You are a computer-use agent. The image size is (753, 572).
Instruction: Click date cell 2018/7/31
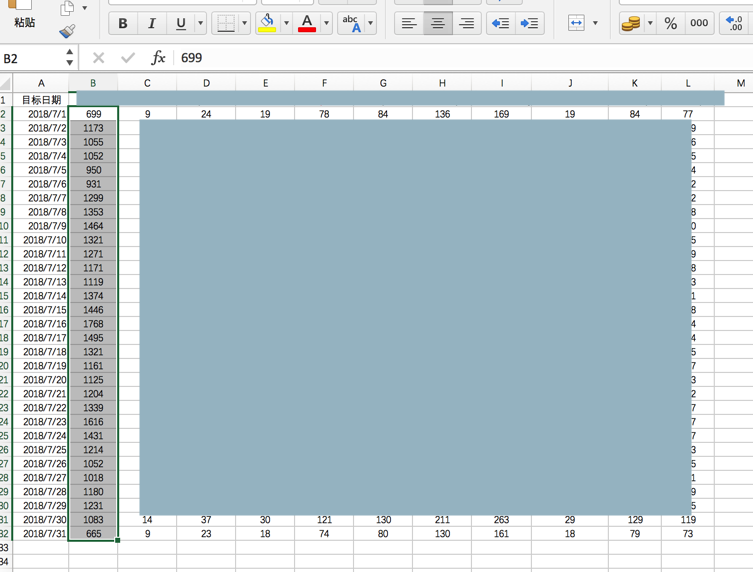[x=41, y=534]
